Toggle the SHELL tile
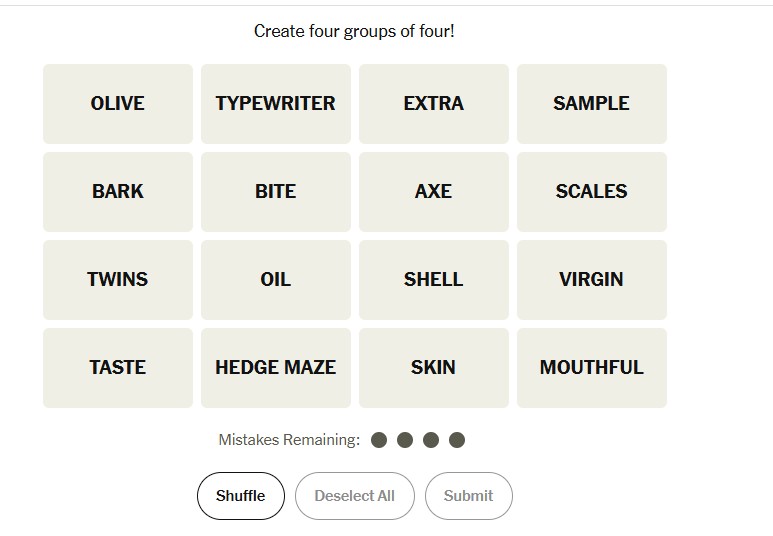The height and width of the screenshot is (536, 773). tap(434, 280)
